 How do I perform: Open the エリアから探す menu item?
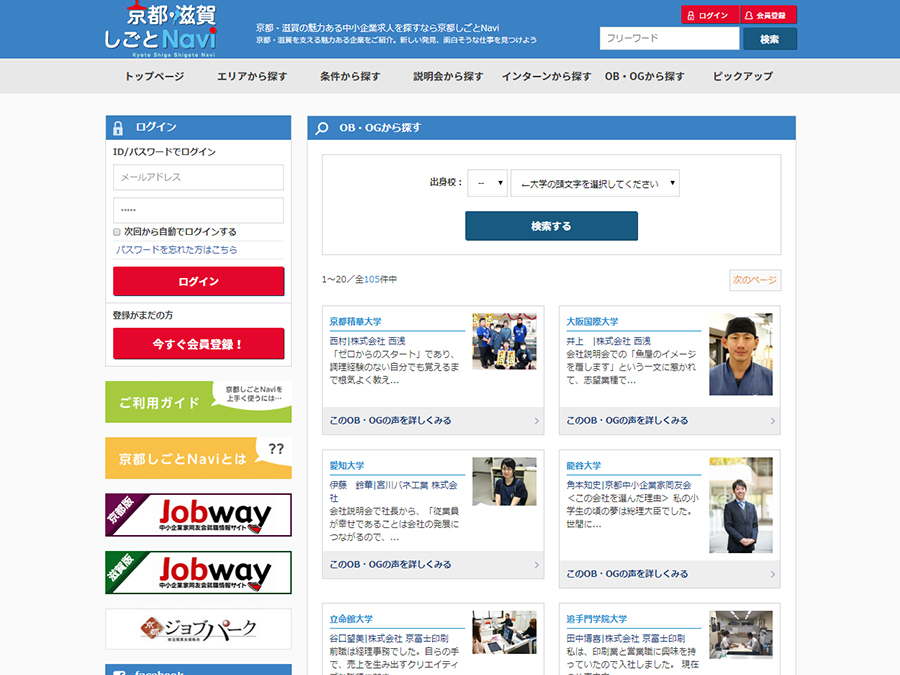pos(252,76)
